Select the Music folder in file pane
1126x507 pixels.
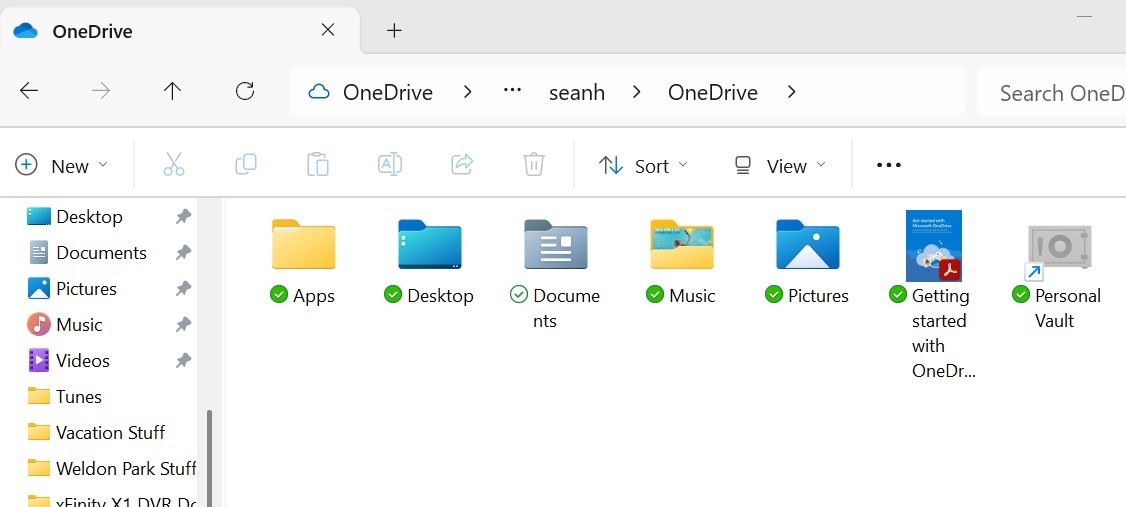pos(682,244)
